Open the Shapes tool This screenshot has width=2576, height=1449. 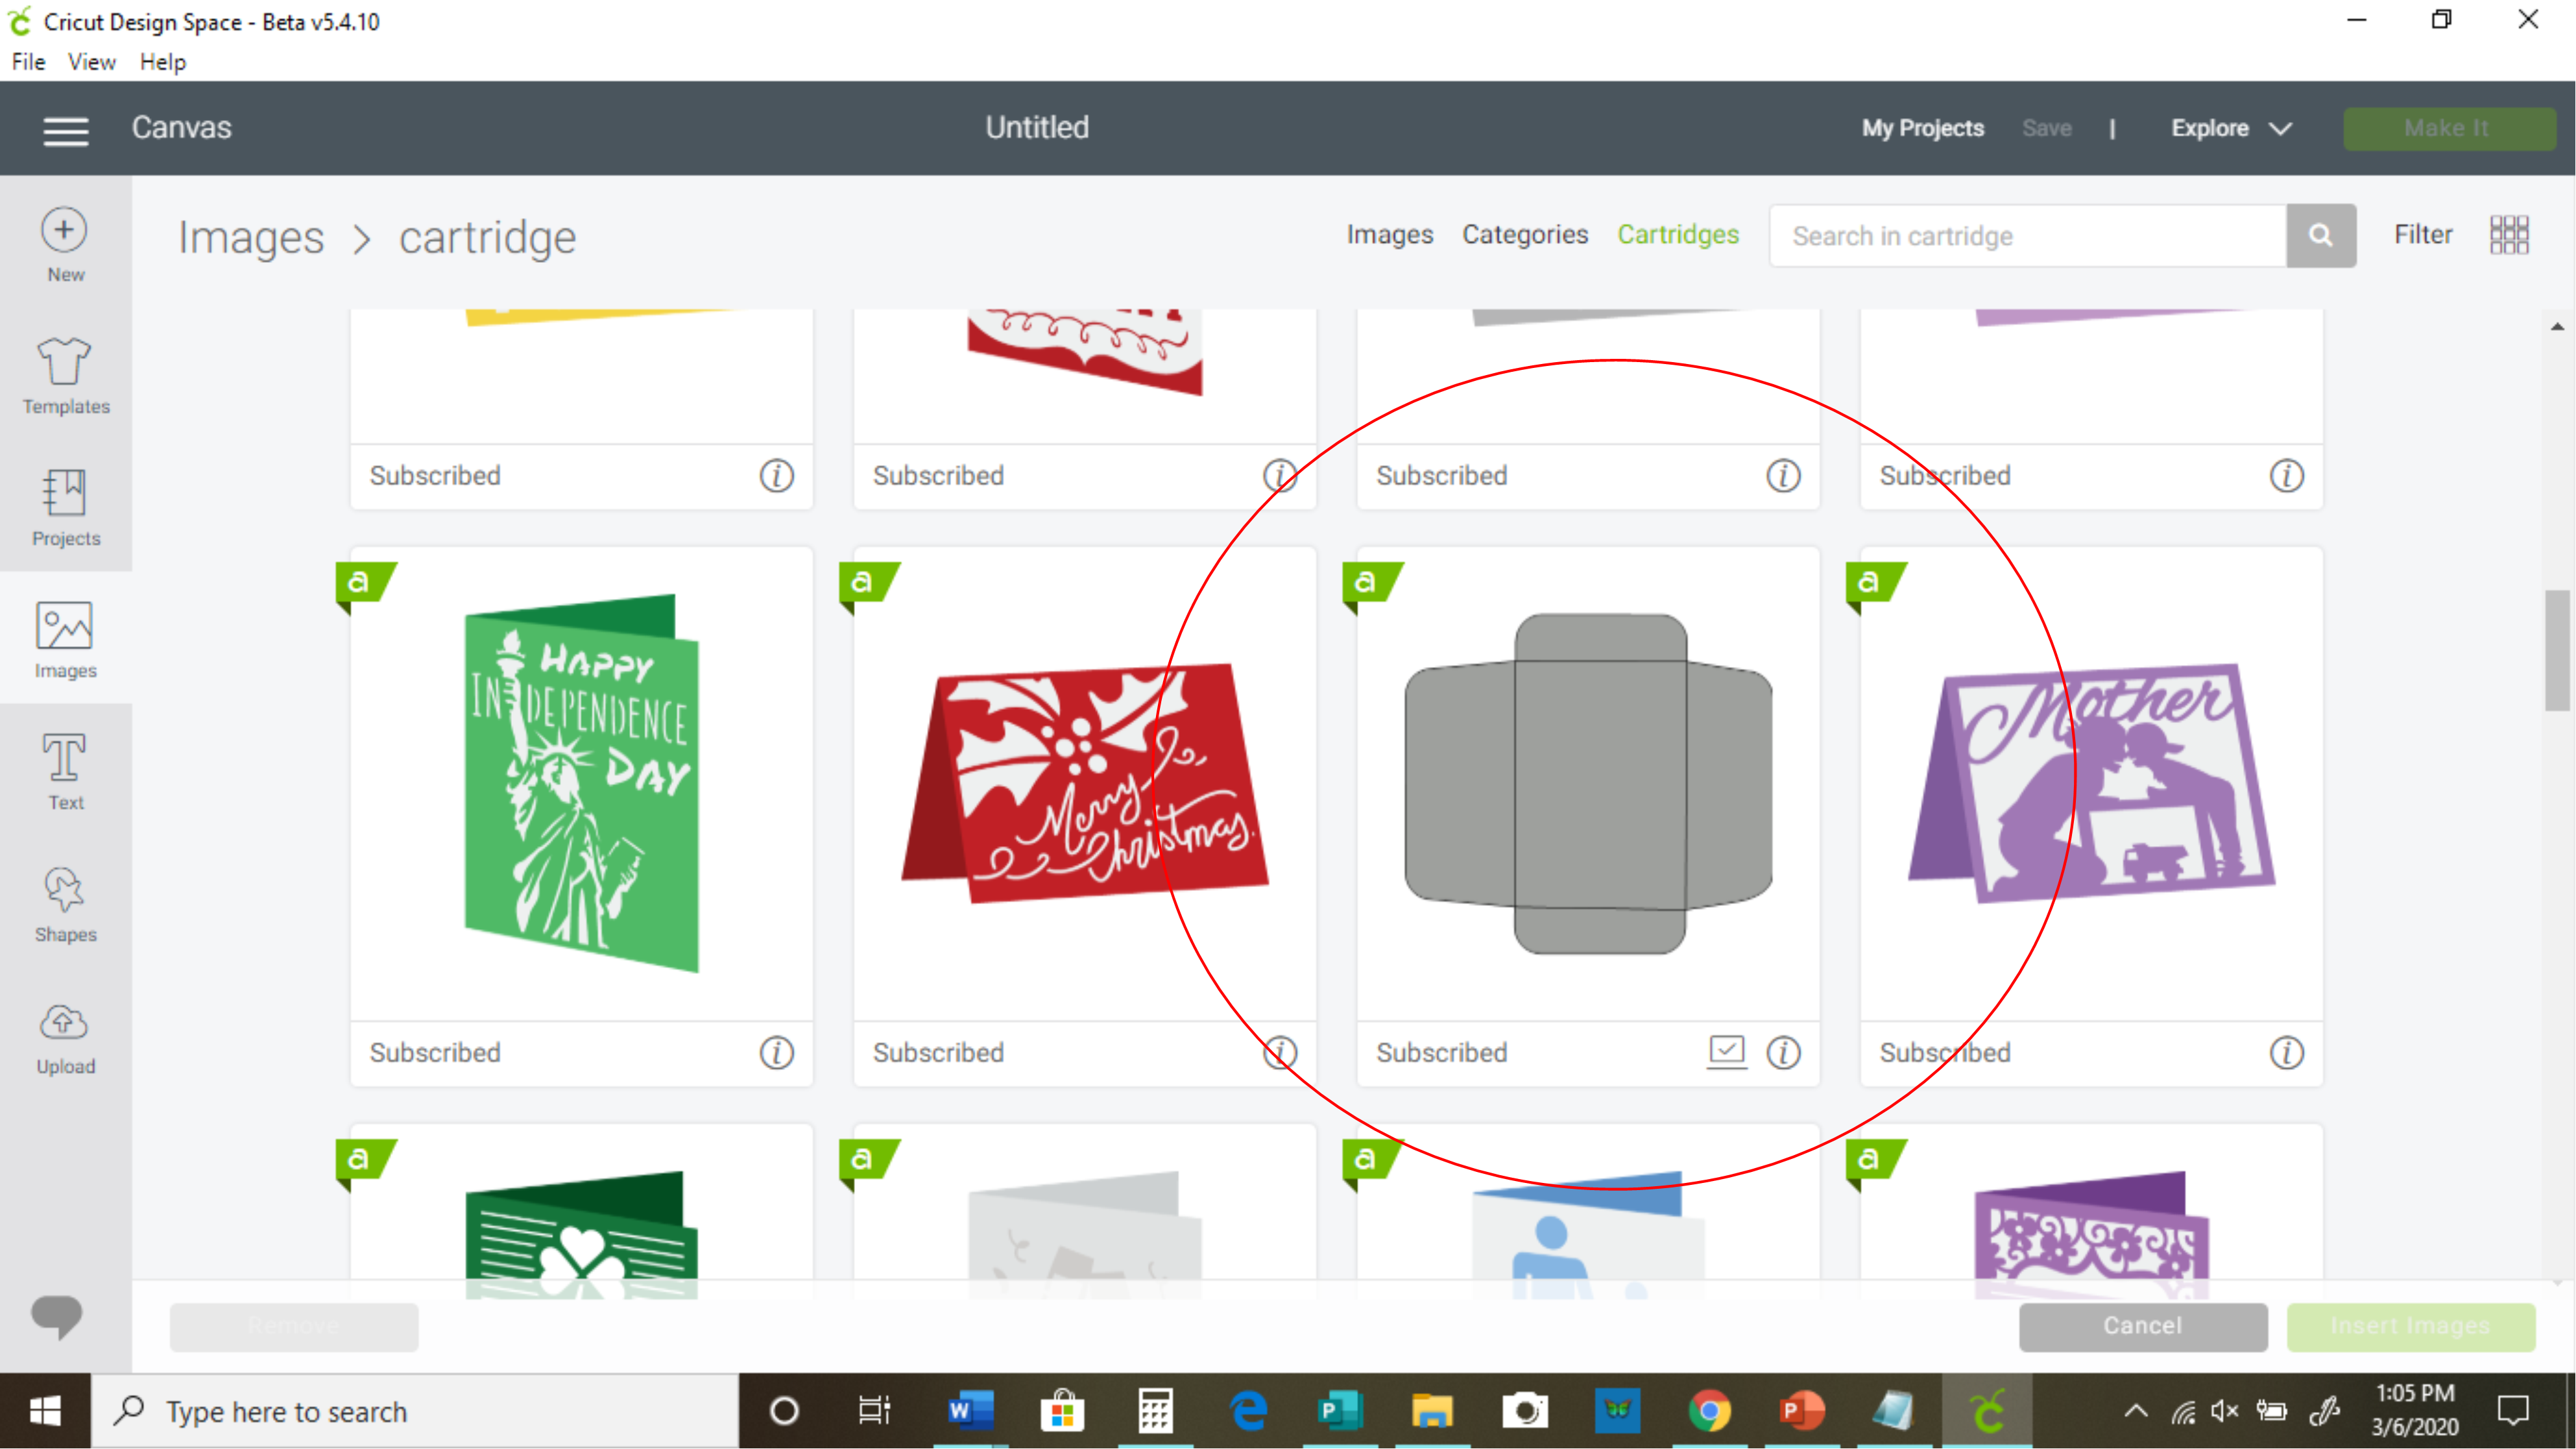65,904
